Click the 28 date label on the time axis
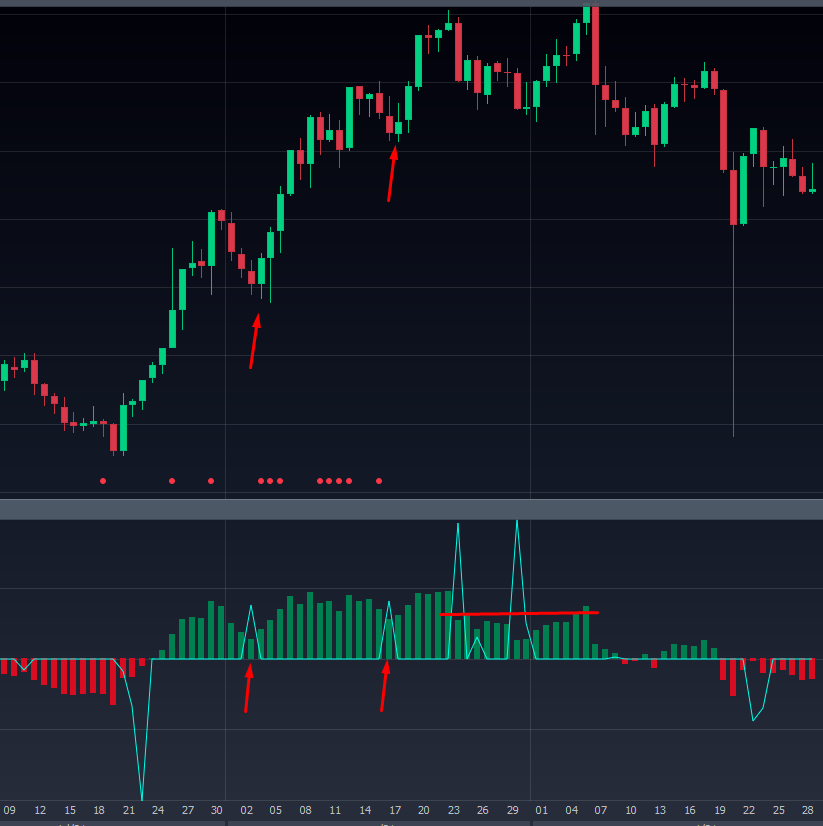 [x=809, y=810]
